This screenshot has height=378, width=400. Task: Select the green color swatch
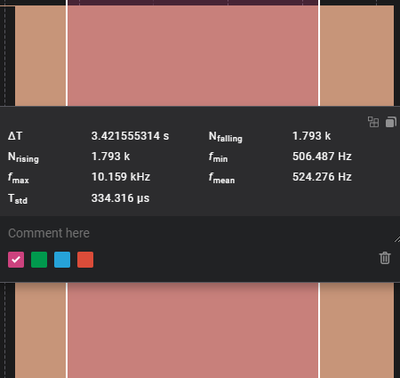point(39,260)
